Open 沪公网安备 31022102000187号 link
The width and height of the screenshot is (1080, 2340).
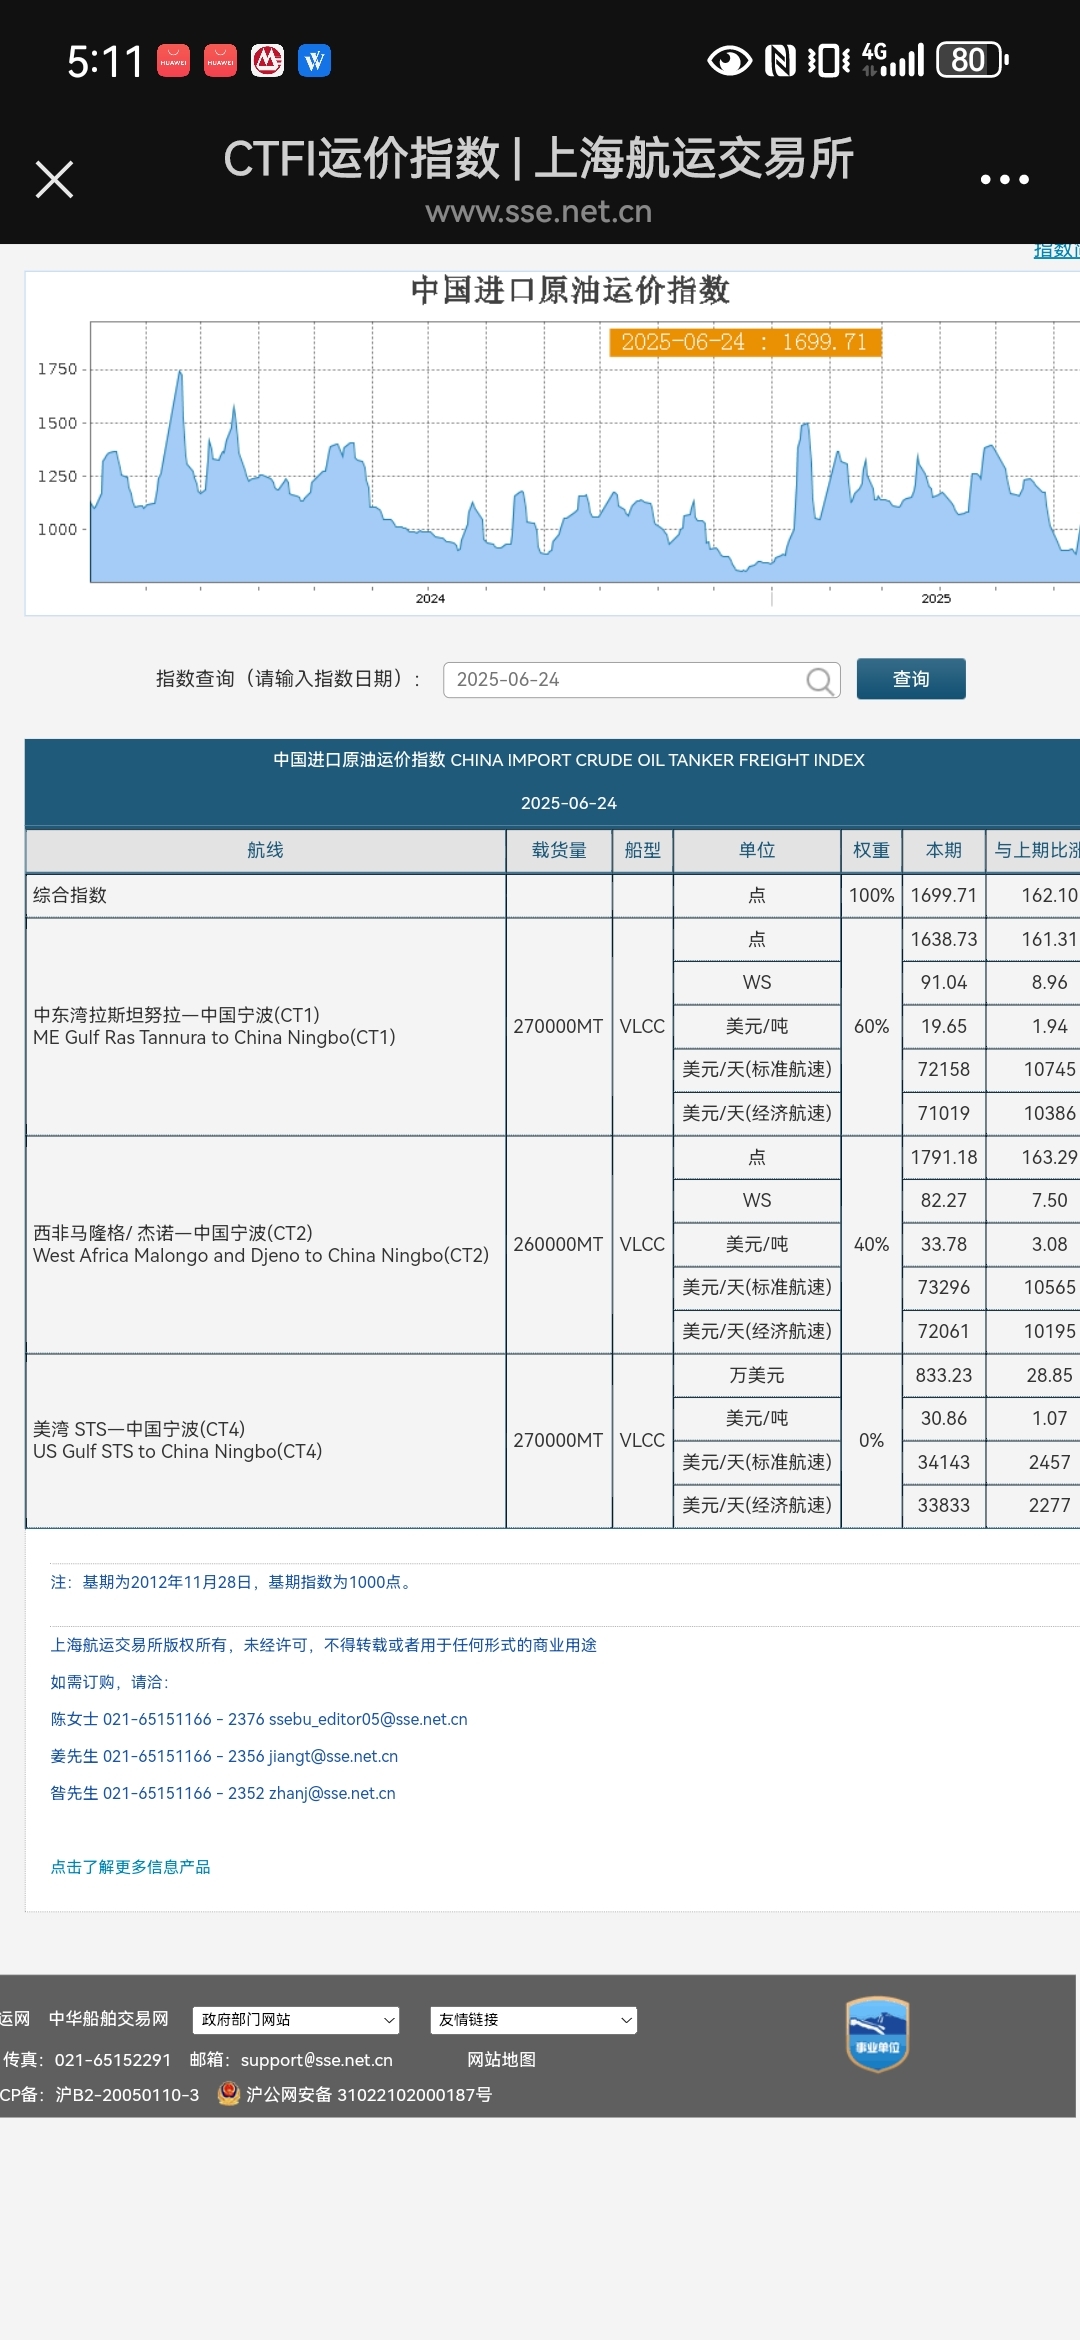(x=369, y=2094)
